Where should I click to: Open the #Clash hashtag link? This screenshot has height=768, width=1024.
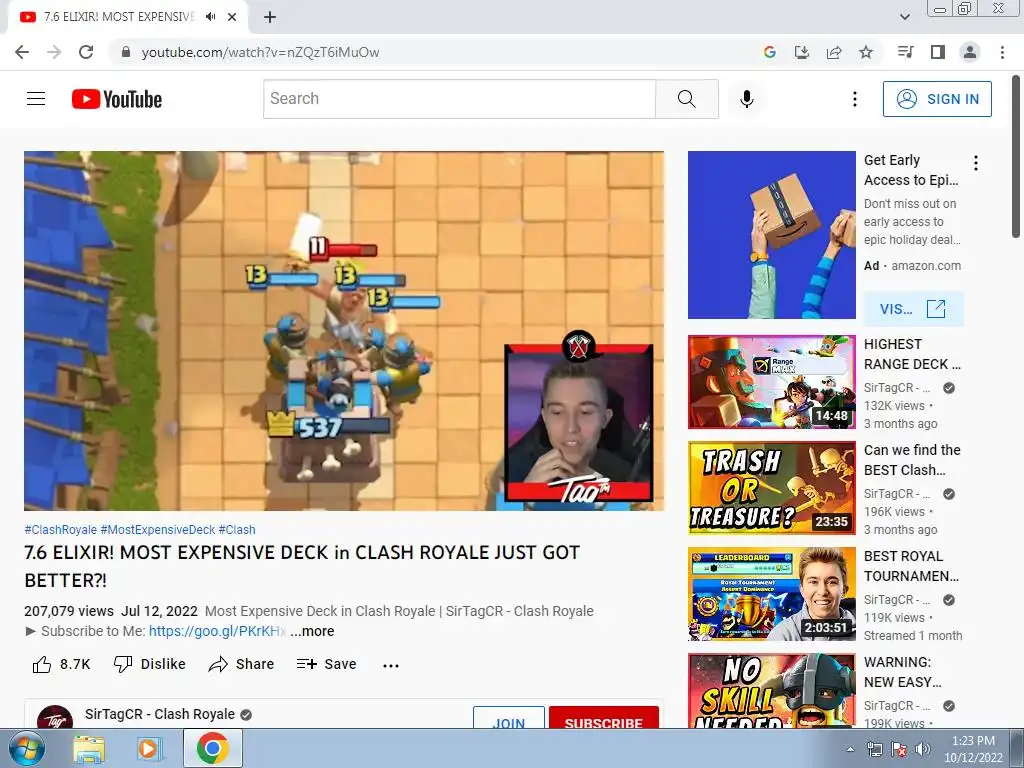(x=237, y=530)
